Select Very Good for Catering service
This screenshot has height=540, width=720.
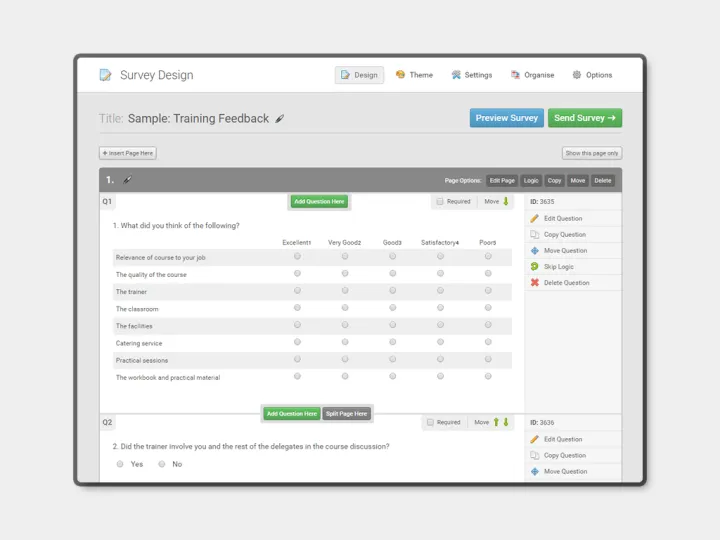click(345, 342)
